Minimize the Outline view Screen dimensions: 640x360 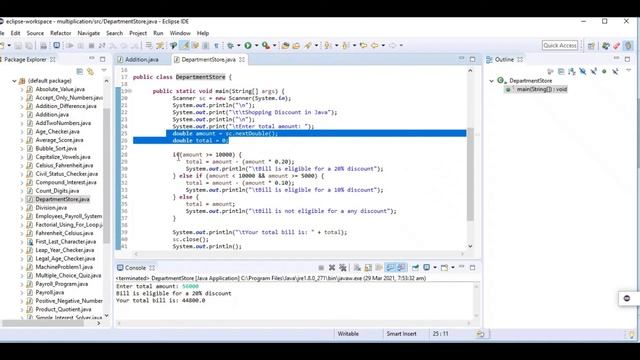pos(617,58)
